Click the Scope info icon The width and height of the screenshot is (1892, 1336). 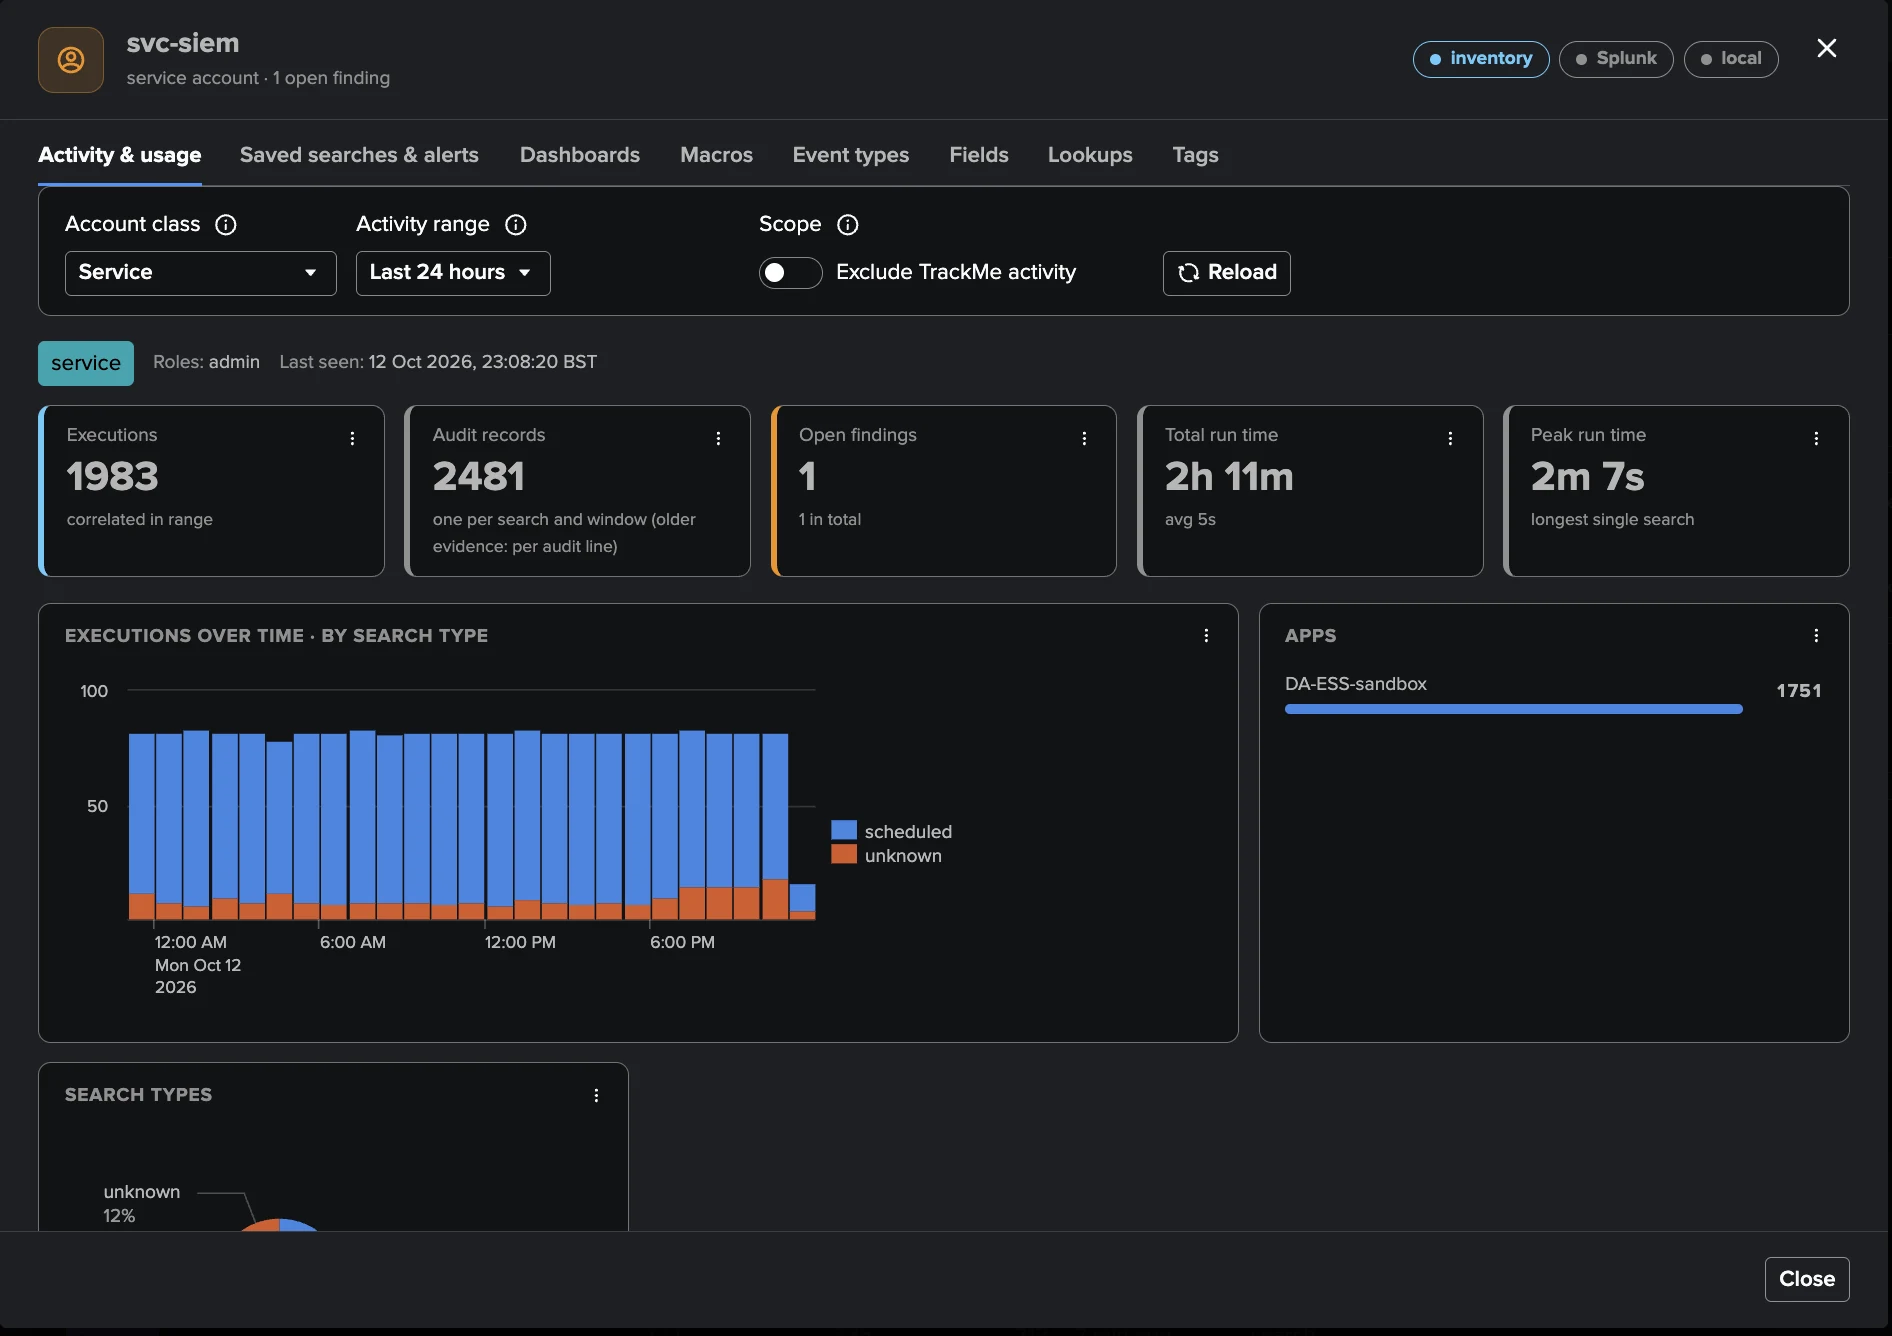[848, 224]
